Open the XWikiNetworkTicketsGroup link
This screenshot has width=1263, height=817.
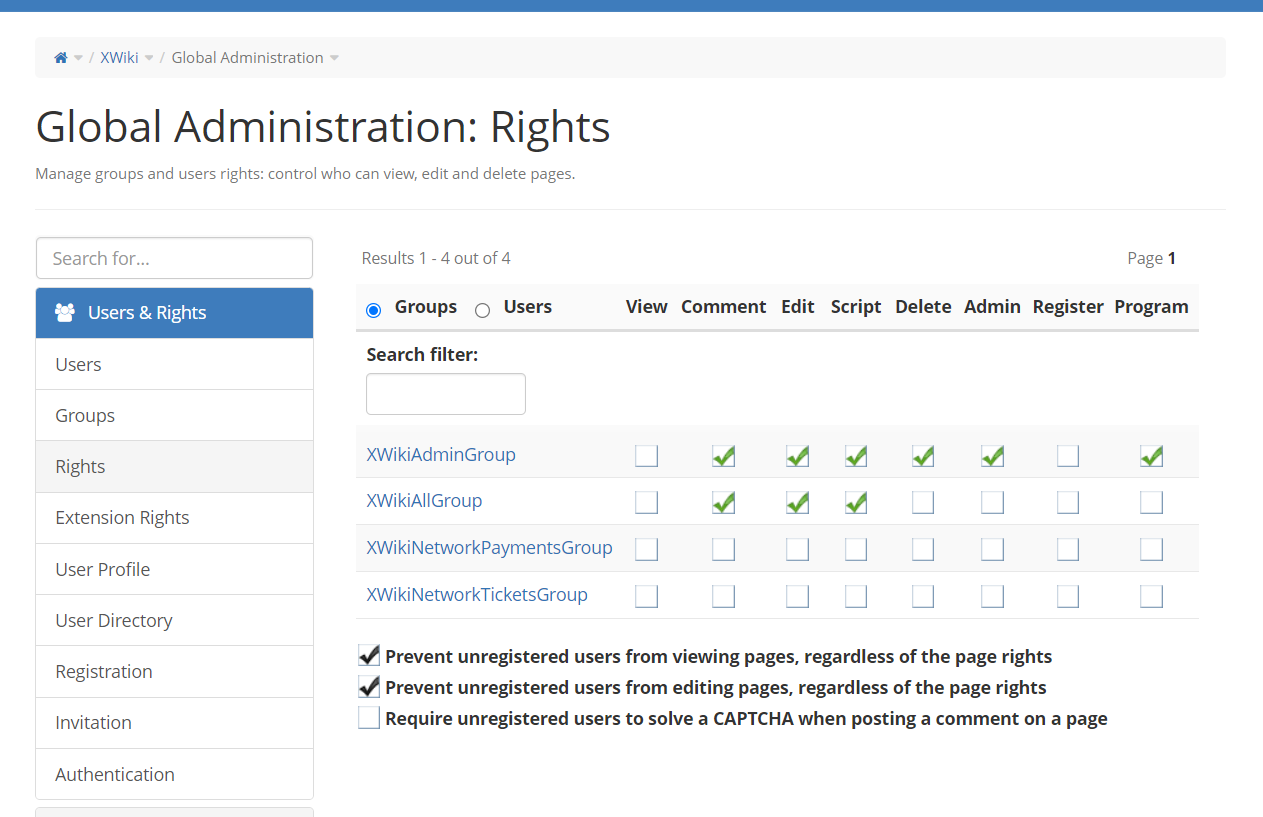coord(477,594)
